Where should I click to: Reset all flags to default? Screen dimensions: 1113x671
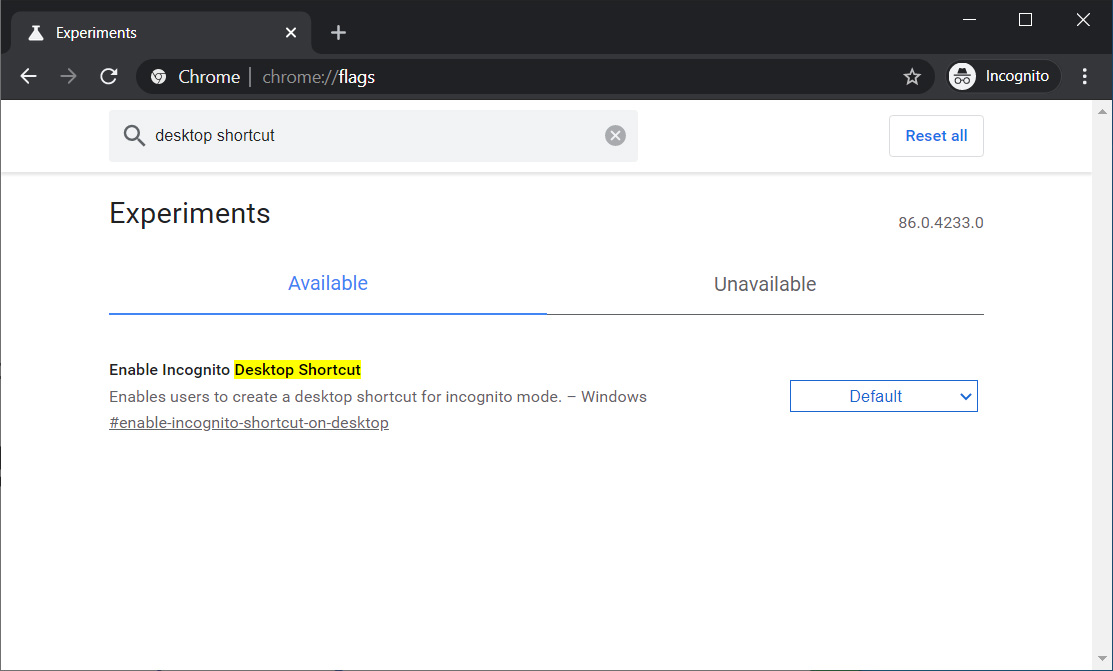click(x=936, y=136)
